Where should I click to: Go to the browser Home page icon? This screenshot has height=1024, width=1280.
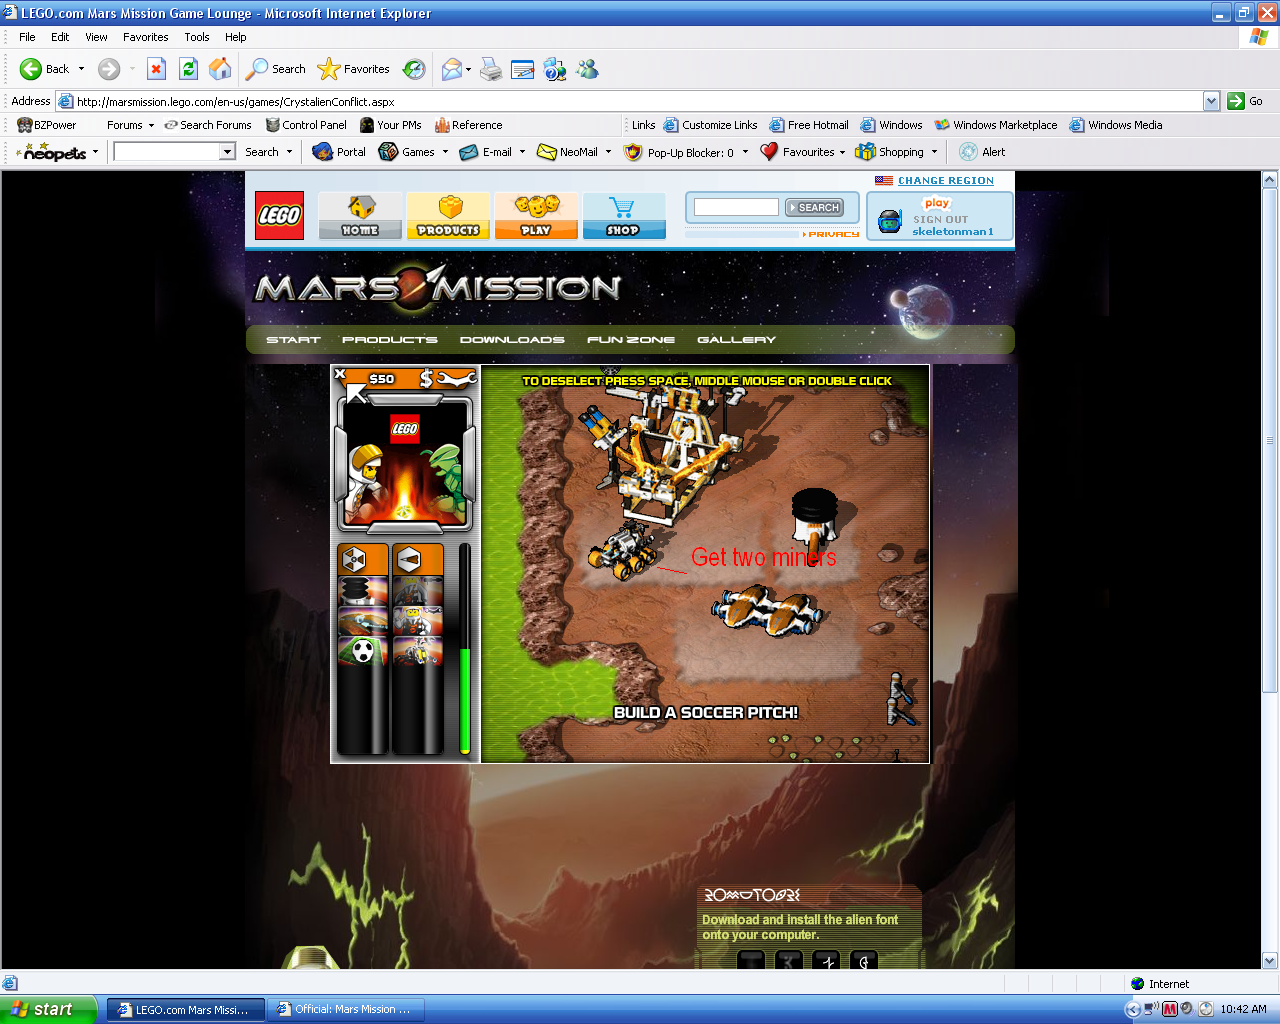pos(220,69)
